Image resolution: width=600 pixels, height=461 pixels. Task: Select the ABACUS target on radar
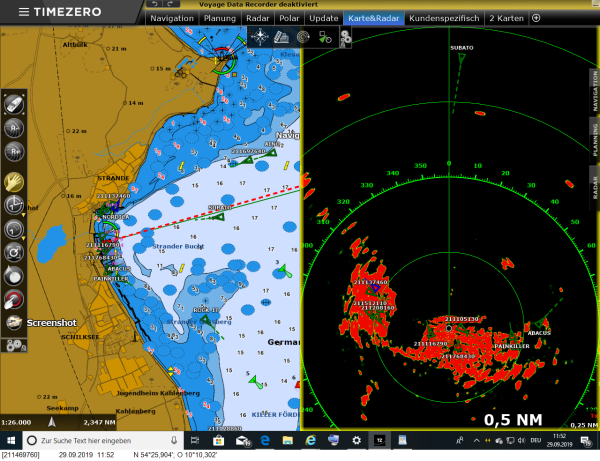point(541,323)
